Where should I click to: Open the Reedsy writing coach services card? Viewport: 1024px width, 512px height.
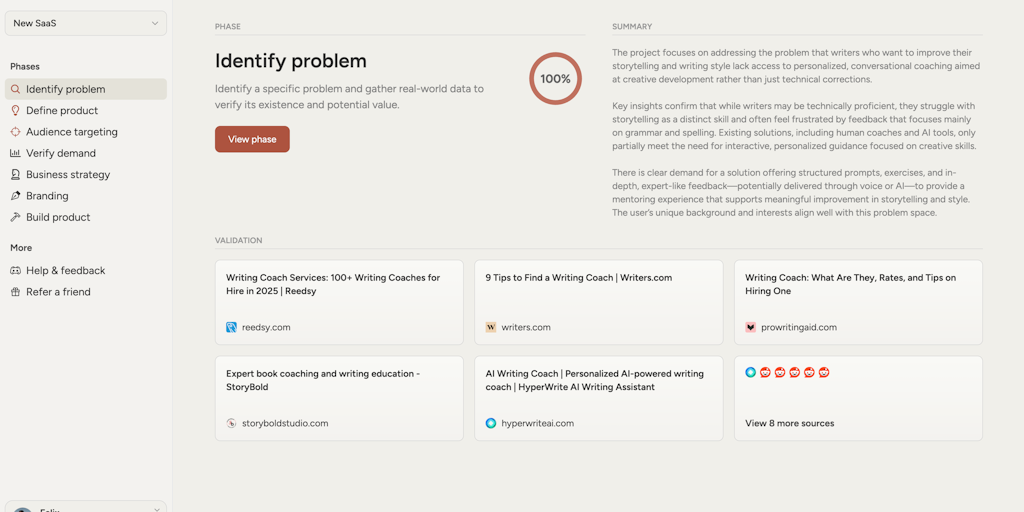pyautogui.click(x=339, y=302)
